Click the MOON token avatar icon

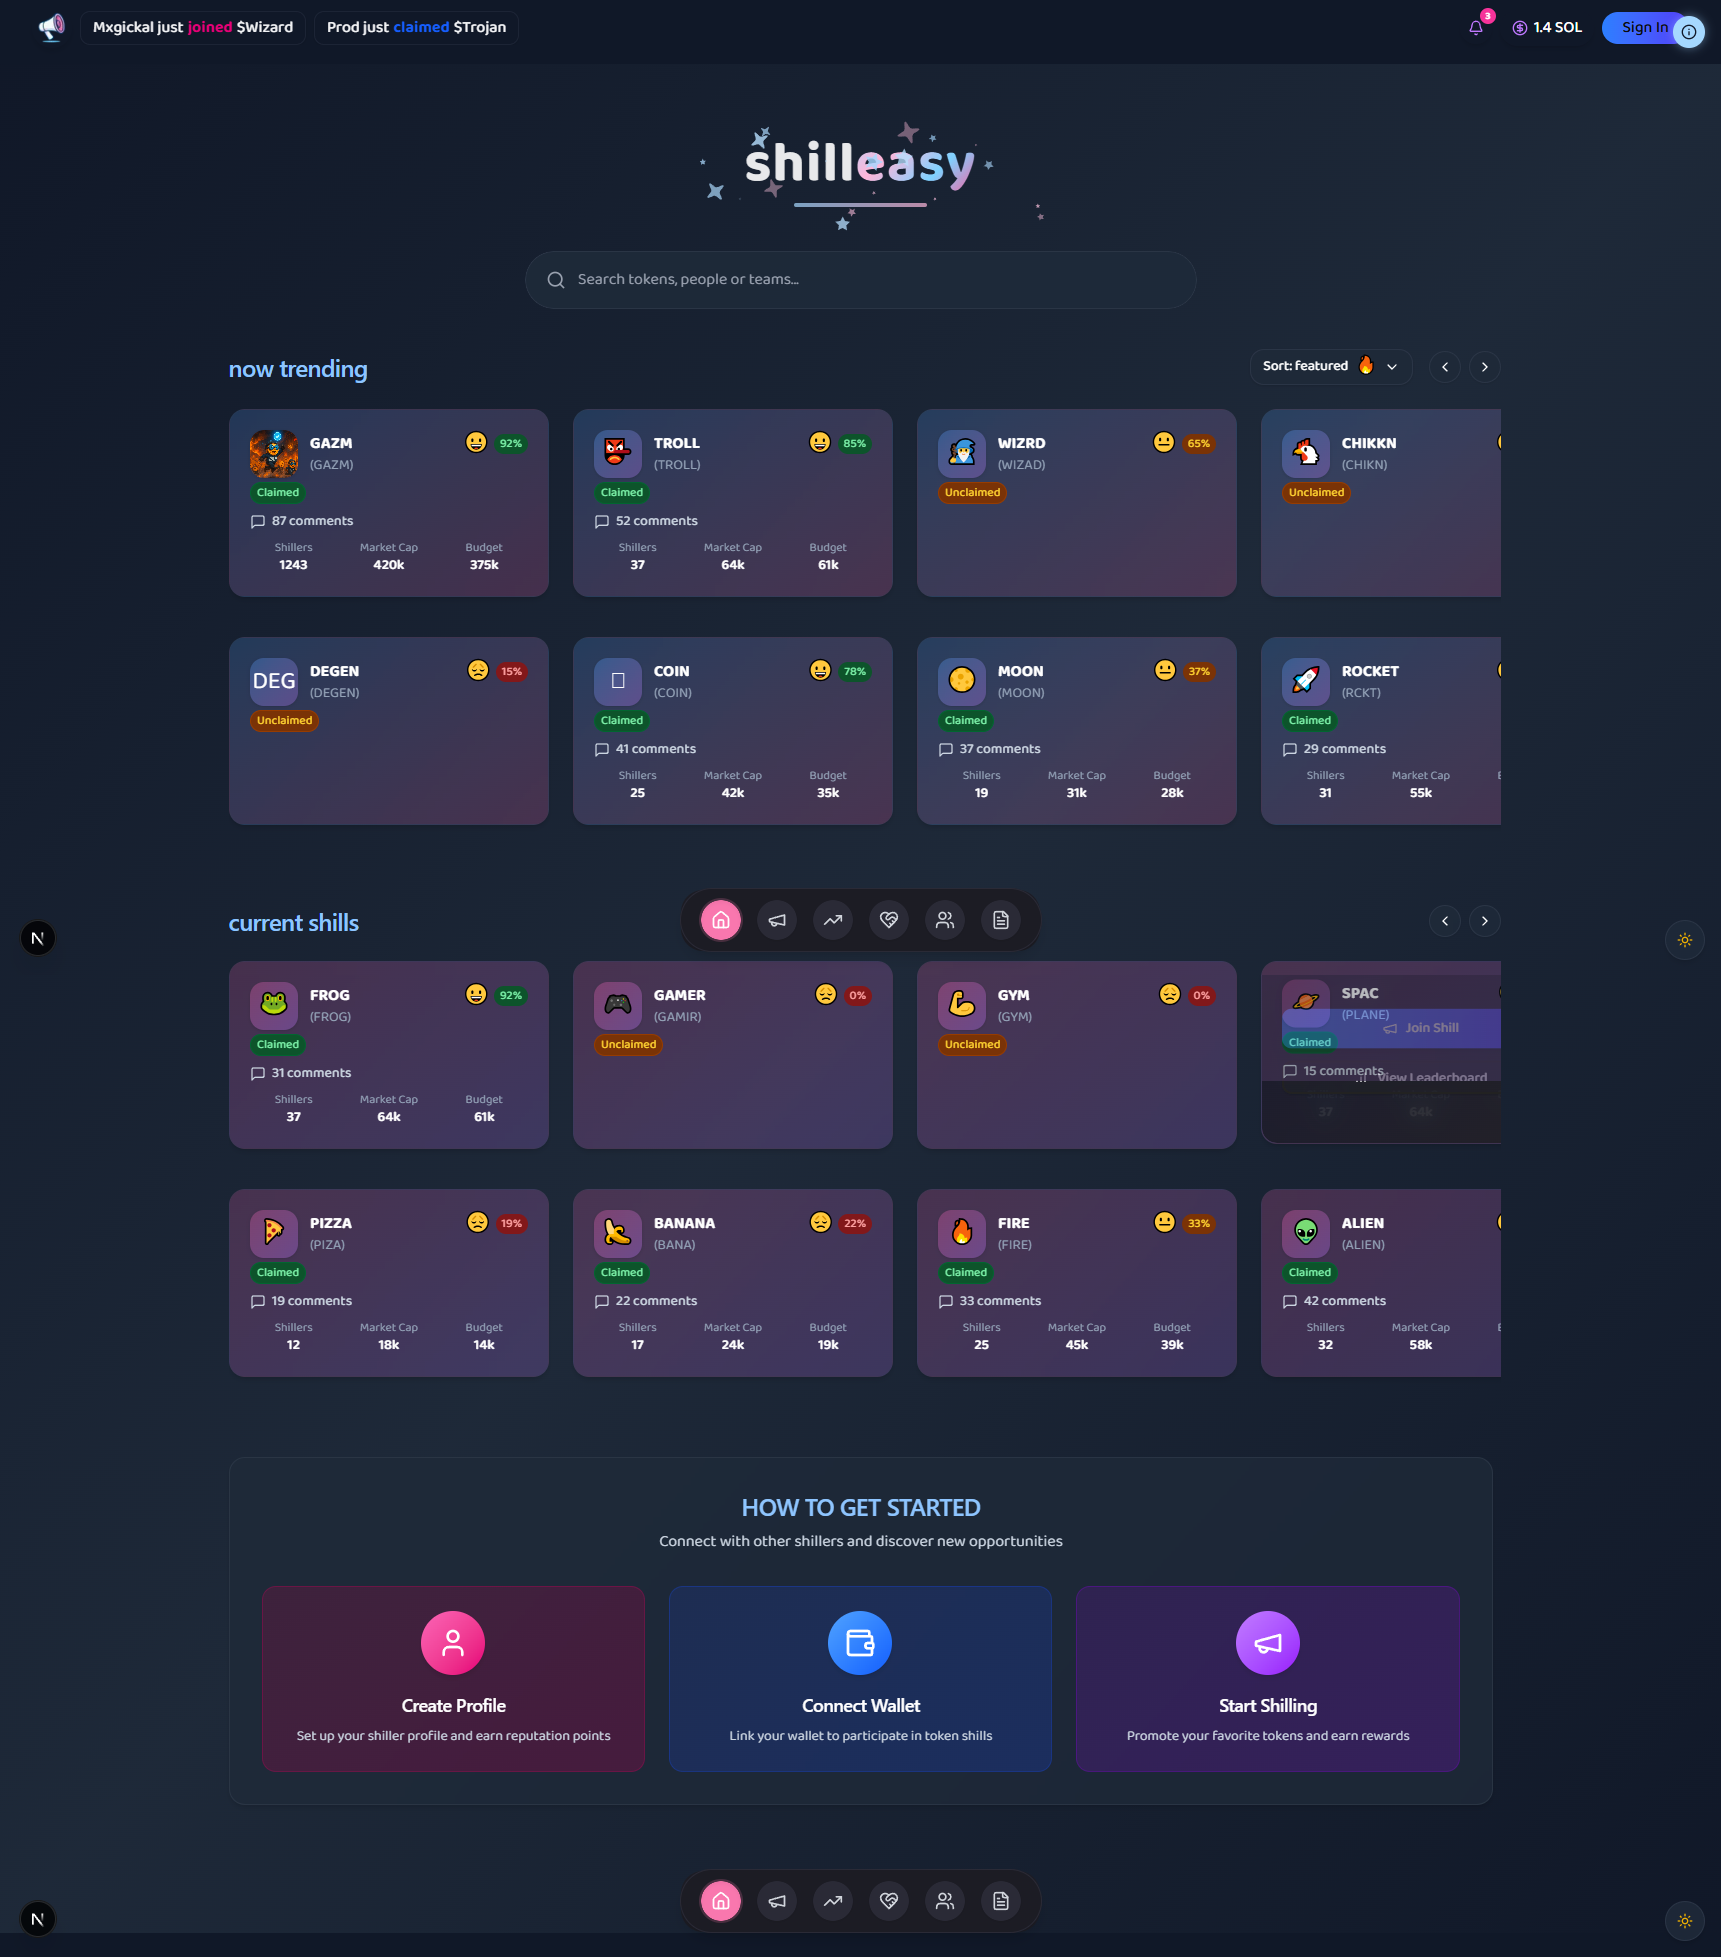click(962, 682)
